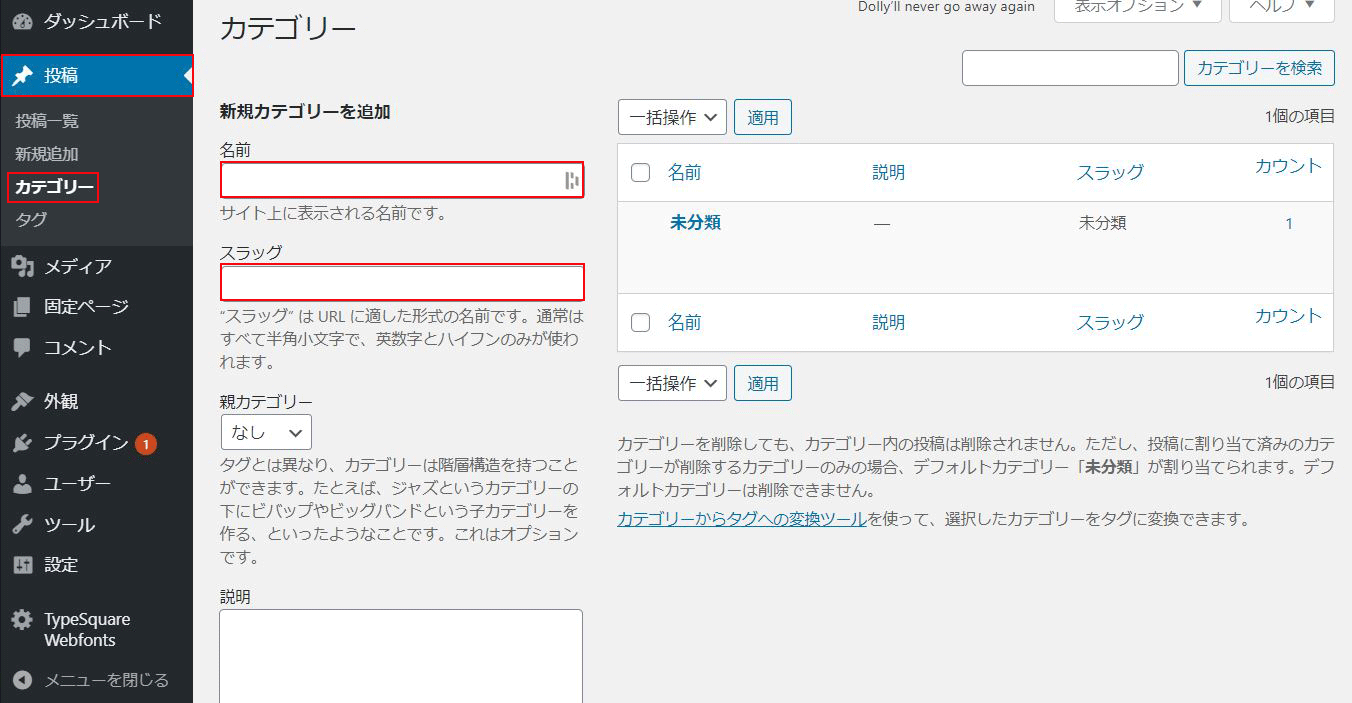Follow the カテゴリーからタグへの変換ツール link
The image size is (1352, 703).
pos(741,519)
